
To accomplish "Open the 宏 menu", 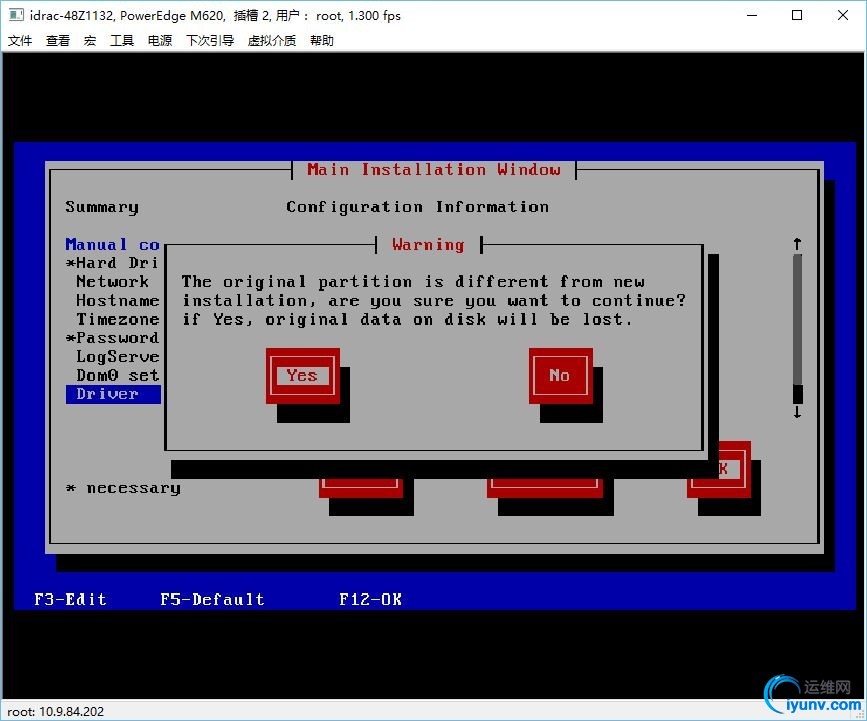I will pyautogui.click(x=90, y=40).
